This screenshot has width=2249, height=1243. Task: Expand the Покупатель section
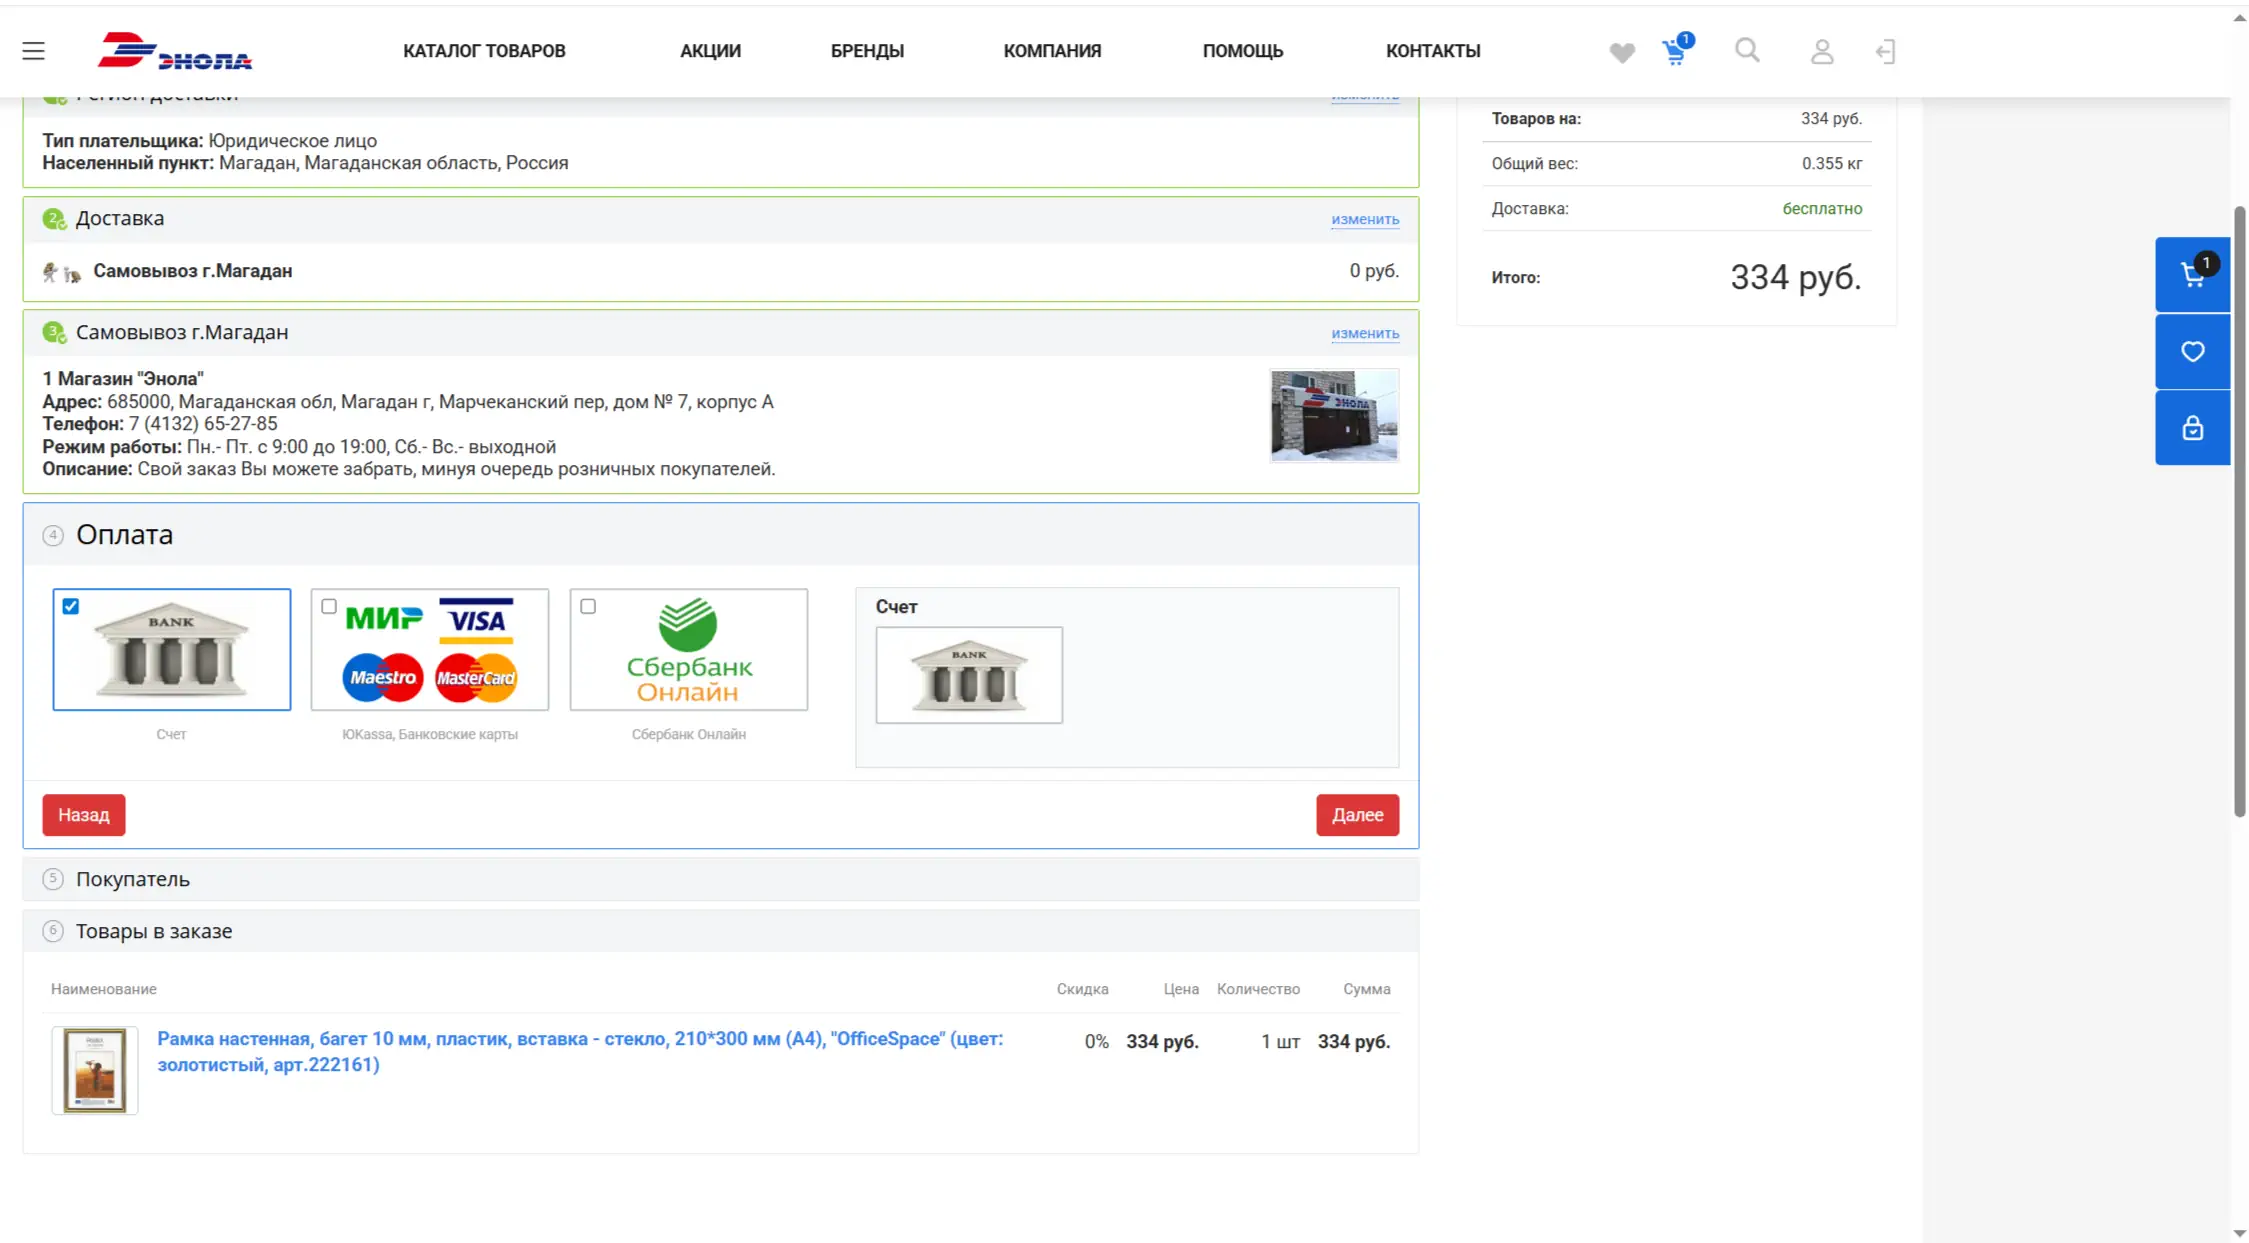coord(132,879)
